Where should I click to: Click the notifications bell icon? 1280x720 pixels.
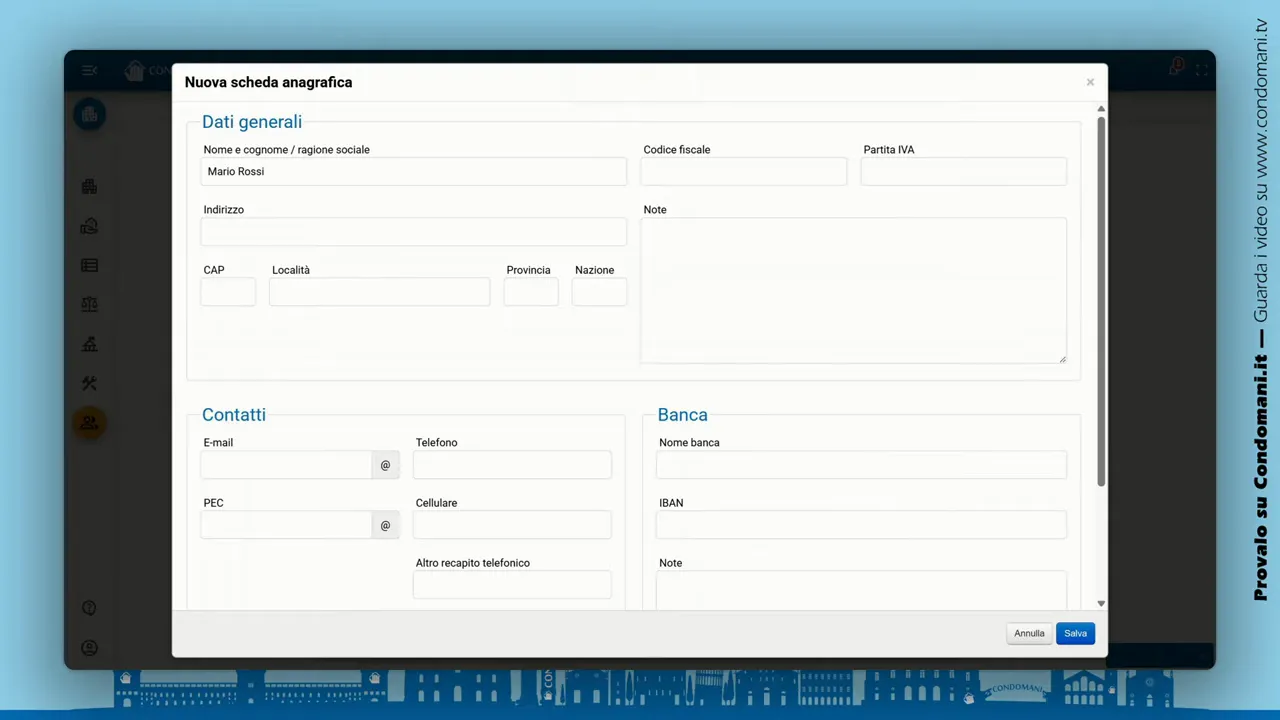click(x=1176, y=68)
